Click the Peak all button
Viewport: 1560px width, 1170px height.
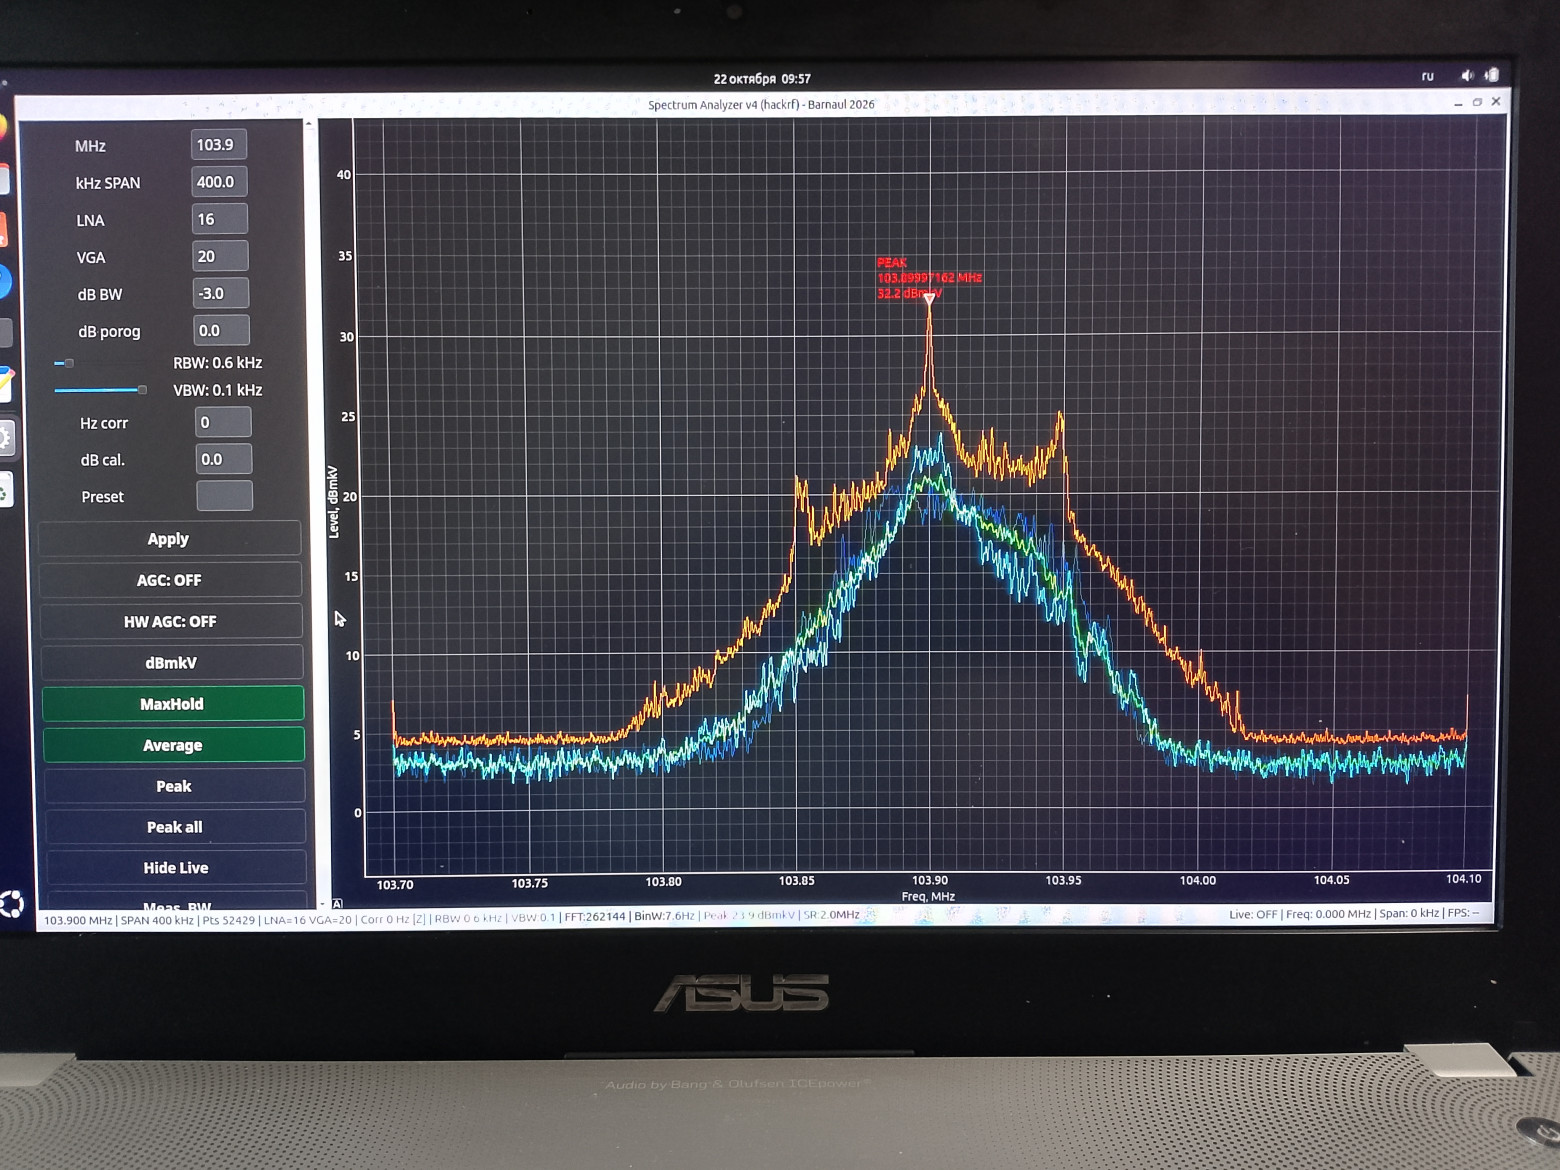click(x=175, y=827)
